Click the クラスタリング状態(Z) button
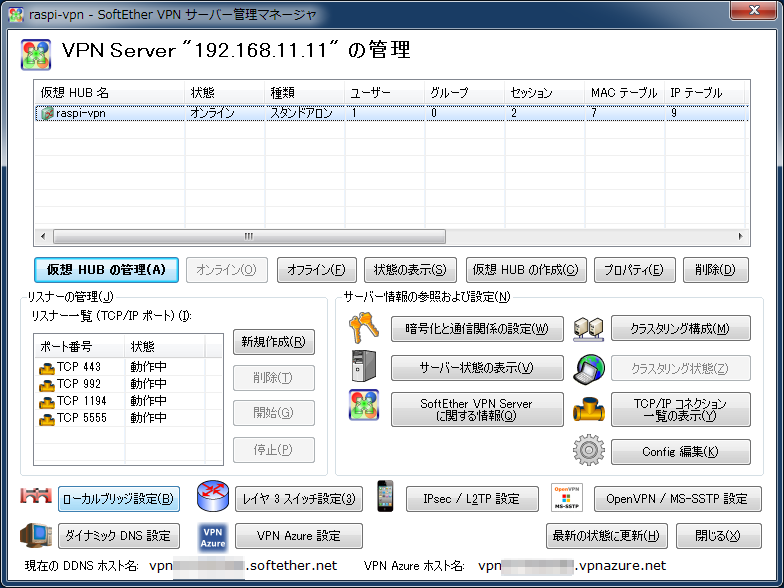784x588 pixels. click(680, 368)
